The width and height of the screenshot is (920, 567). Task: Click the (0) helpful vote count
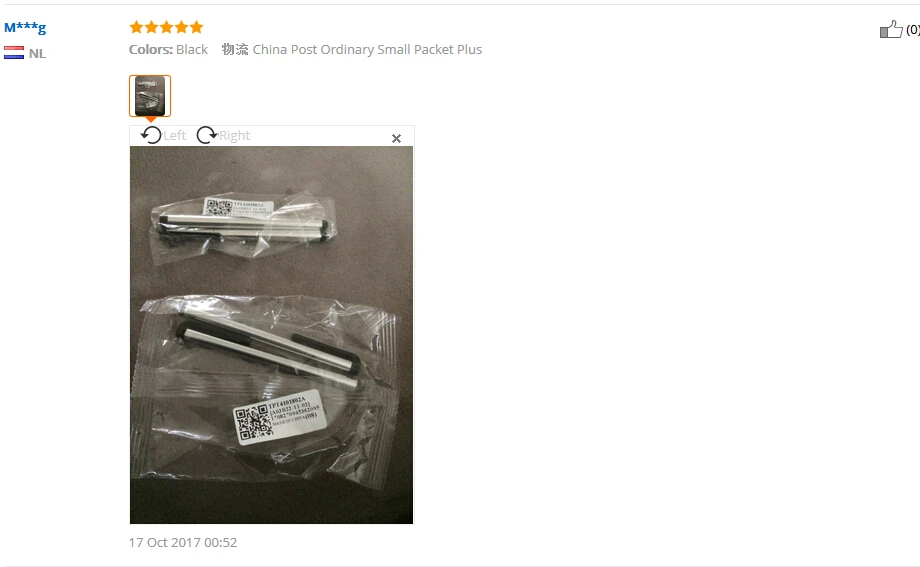coord(913,29)
